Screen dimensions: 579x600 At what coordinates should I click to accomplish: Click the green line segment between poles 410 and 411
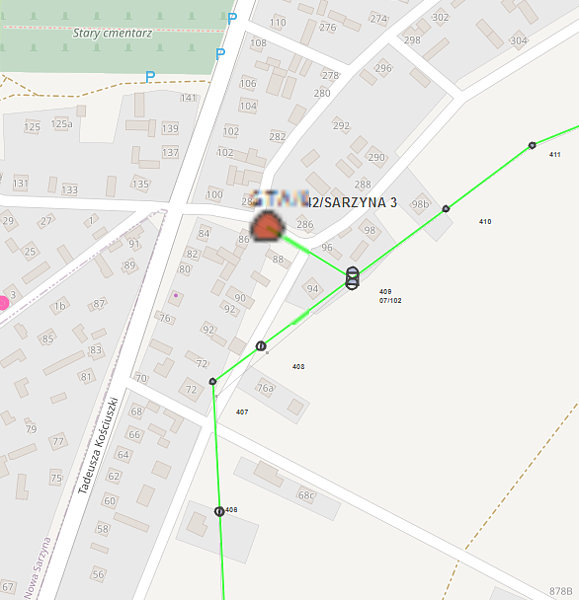point(489,177)
